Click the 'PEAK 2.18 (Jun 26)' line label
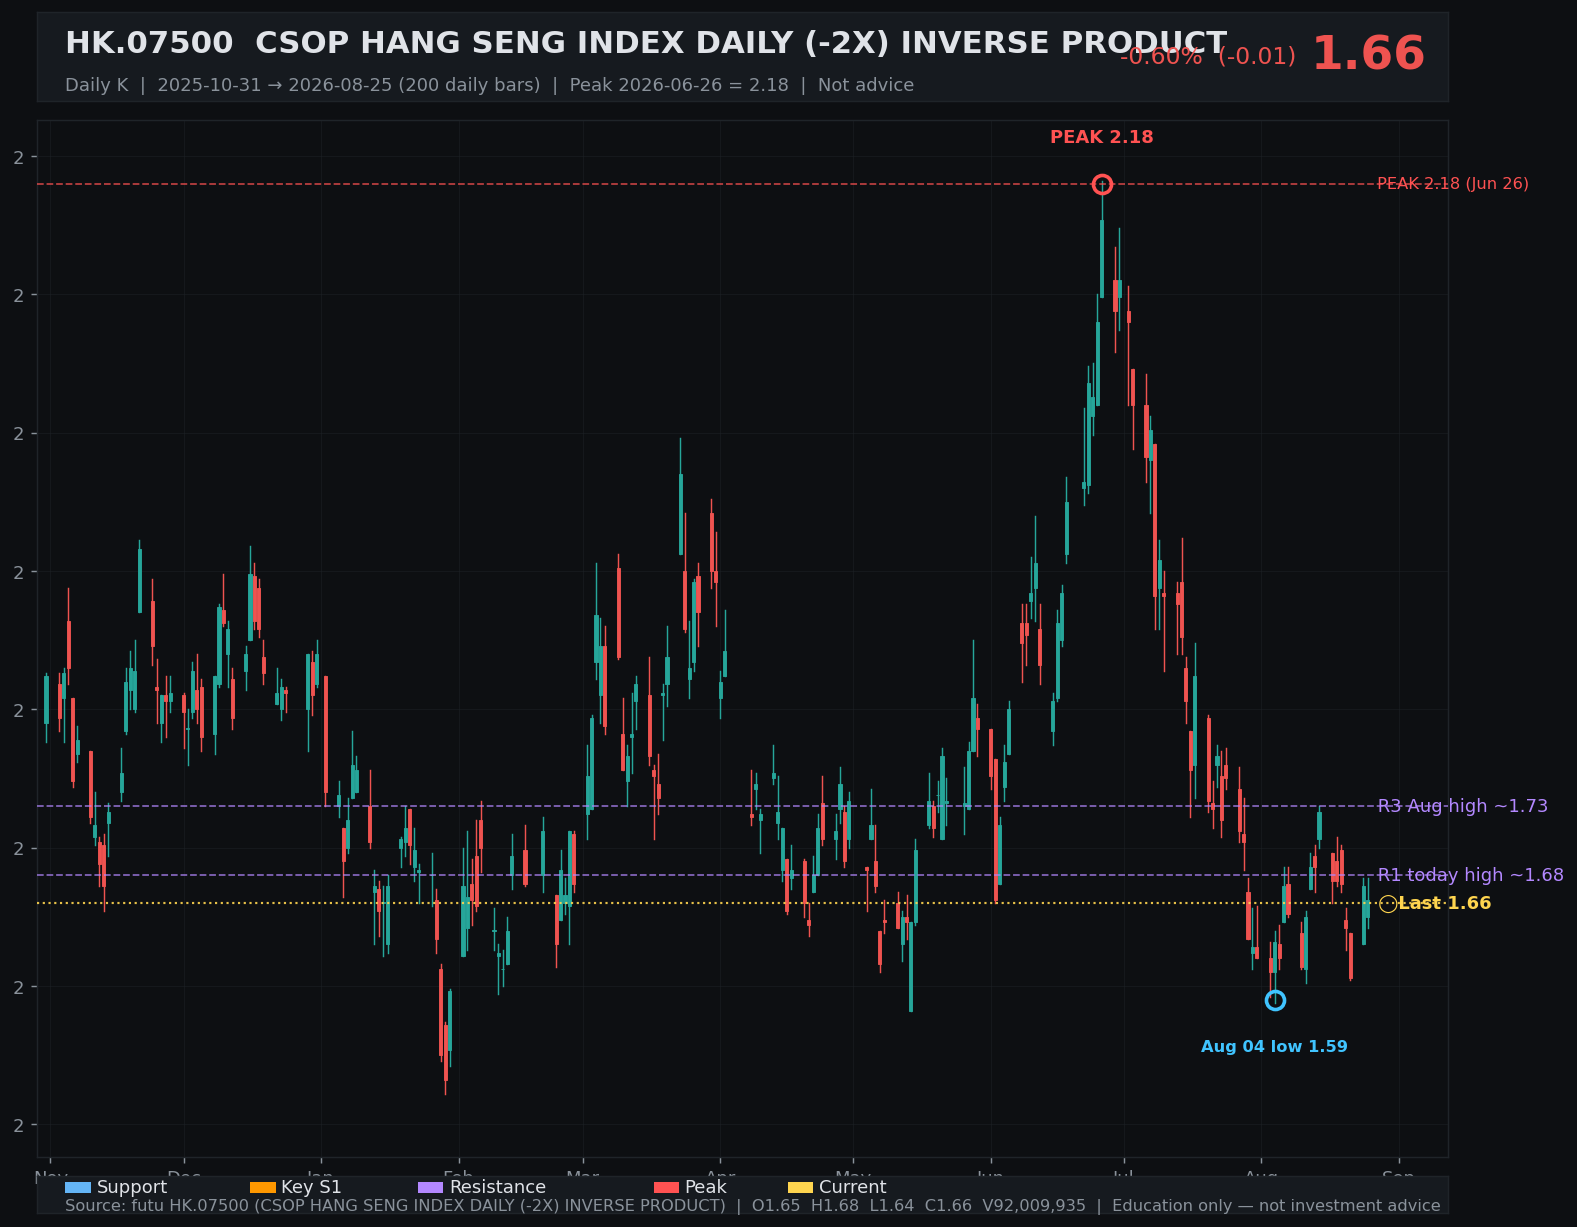This screenshot has height=1227, width=1577. [x=1453, y=184]
